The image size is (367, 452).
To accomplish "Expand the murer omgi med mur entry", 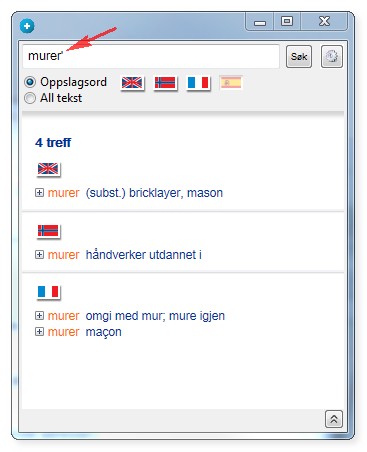I will [x=39, y=315].
